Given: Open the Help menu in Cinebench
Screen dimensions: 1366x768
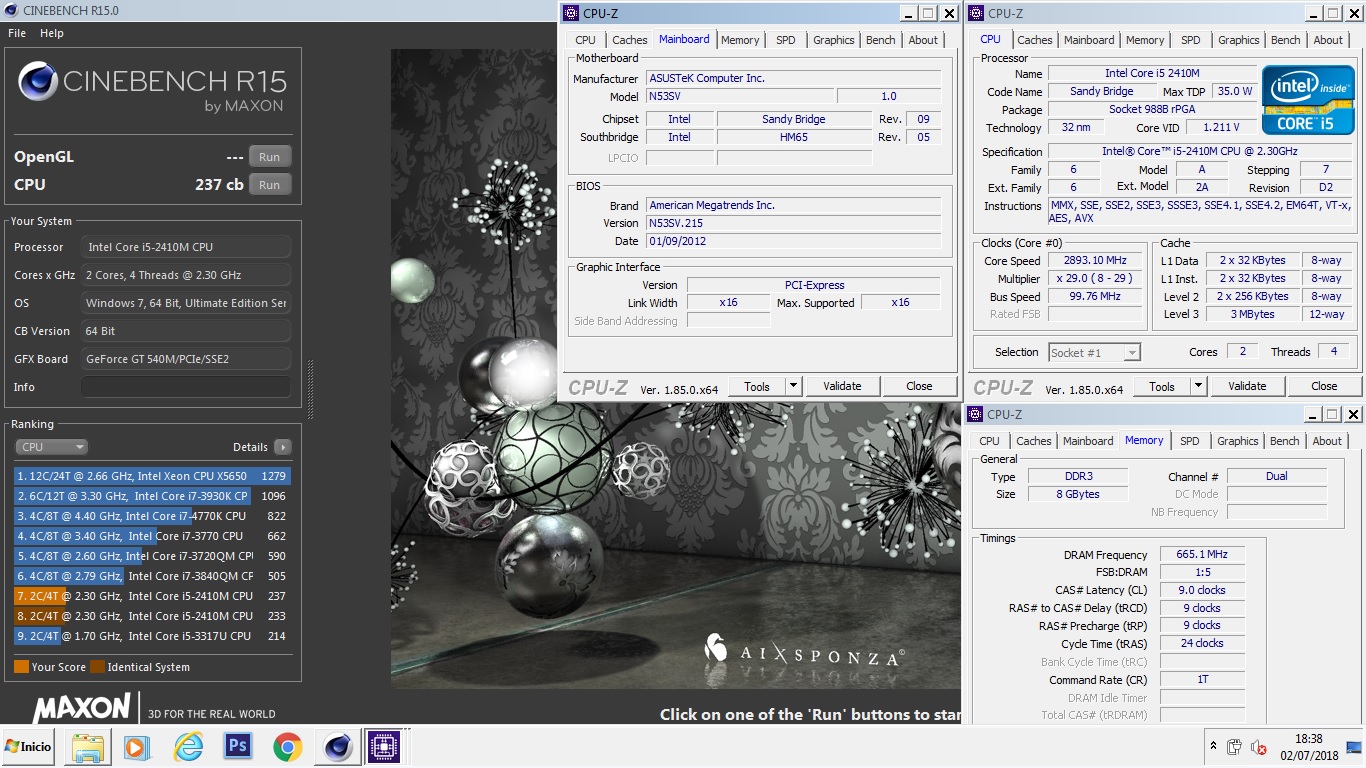Looking at the screenshot, I should click(x=52, y=33).
